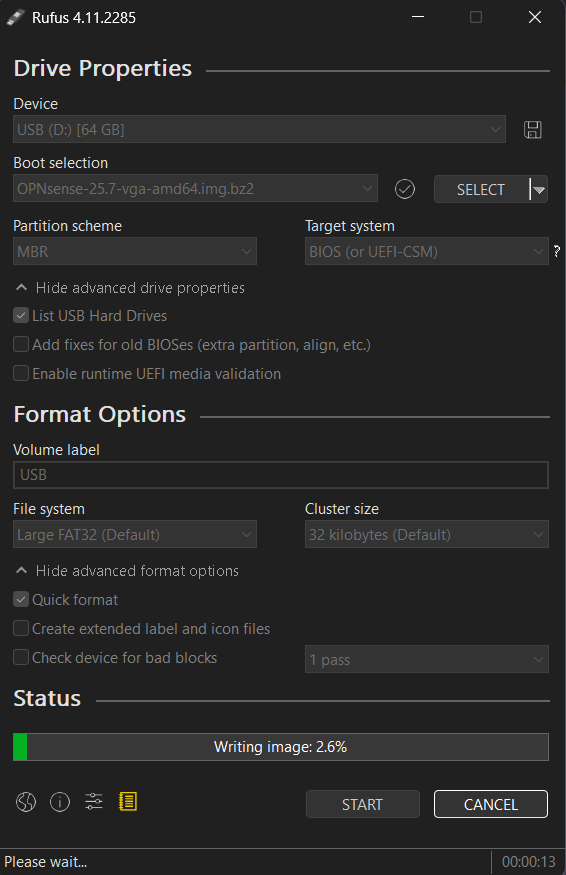This screenshot has width=566, height=875.
Task: Open language selection globe icon
Action: [26, 802]
